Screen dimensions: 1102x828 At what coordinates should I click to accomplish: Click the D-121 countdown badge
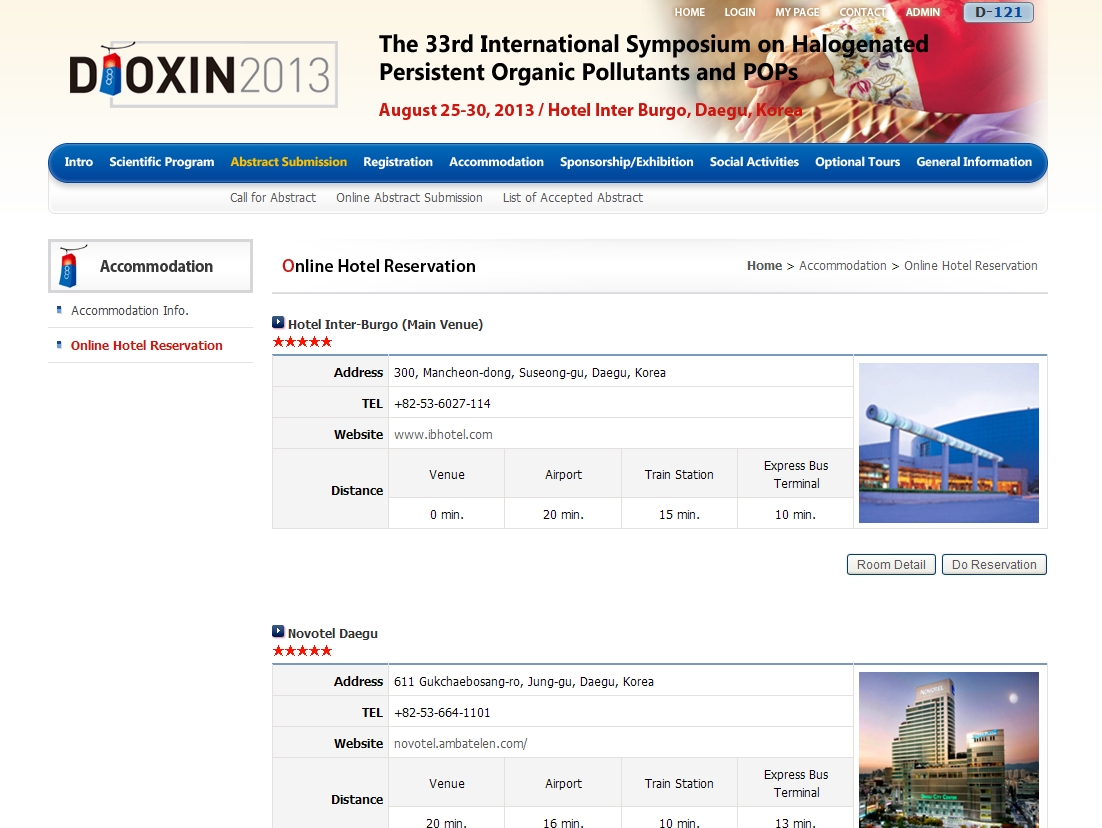(998, 12)
